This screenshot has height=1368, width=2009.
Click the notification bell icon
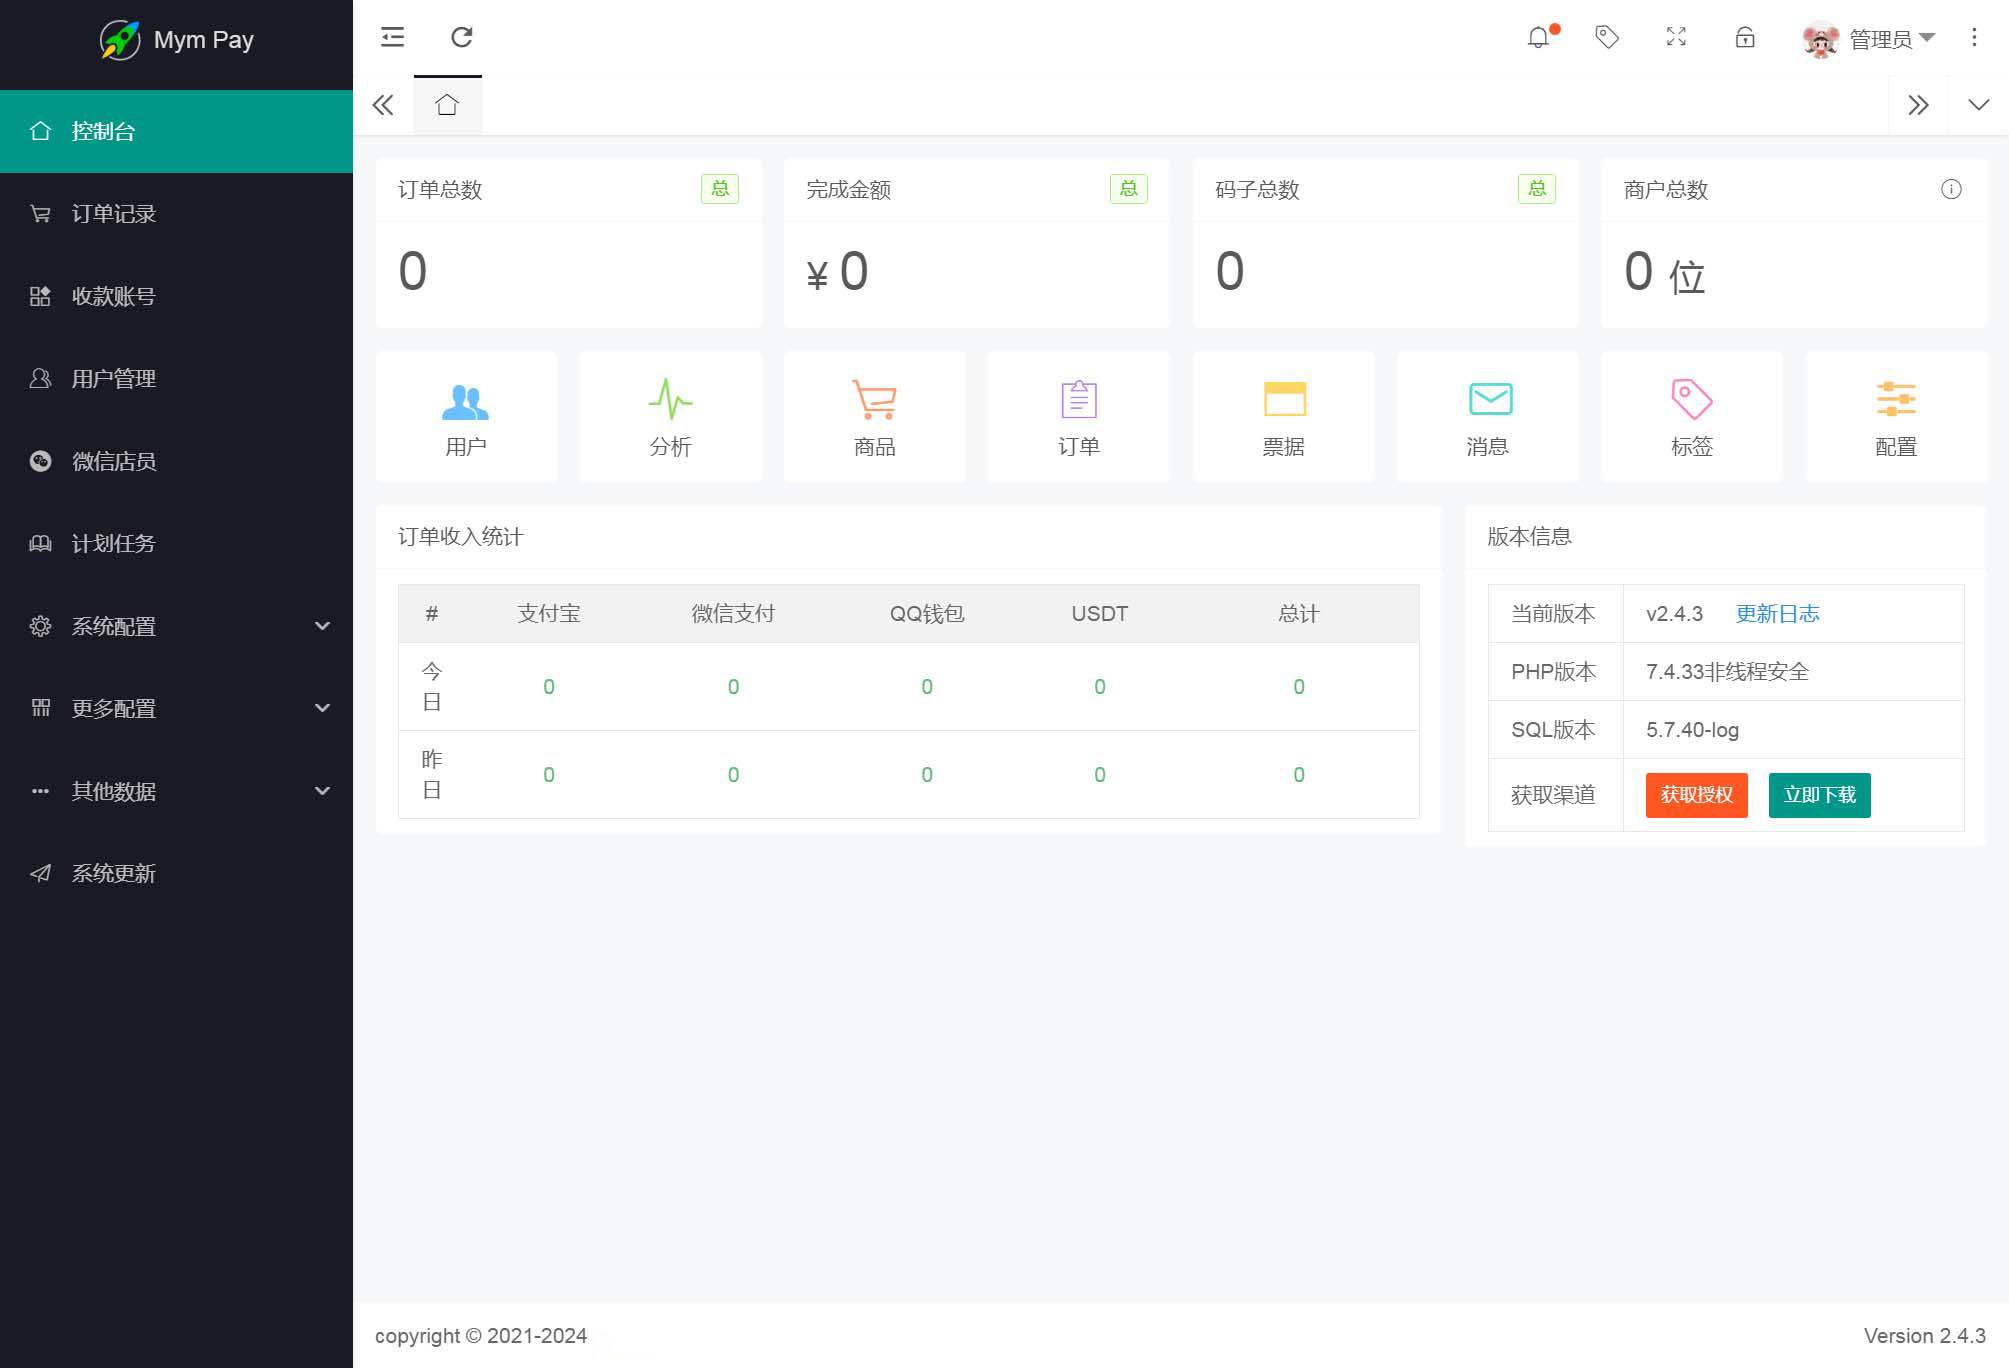tap(1538, 38)
